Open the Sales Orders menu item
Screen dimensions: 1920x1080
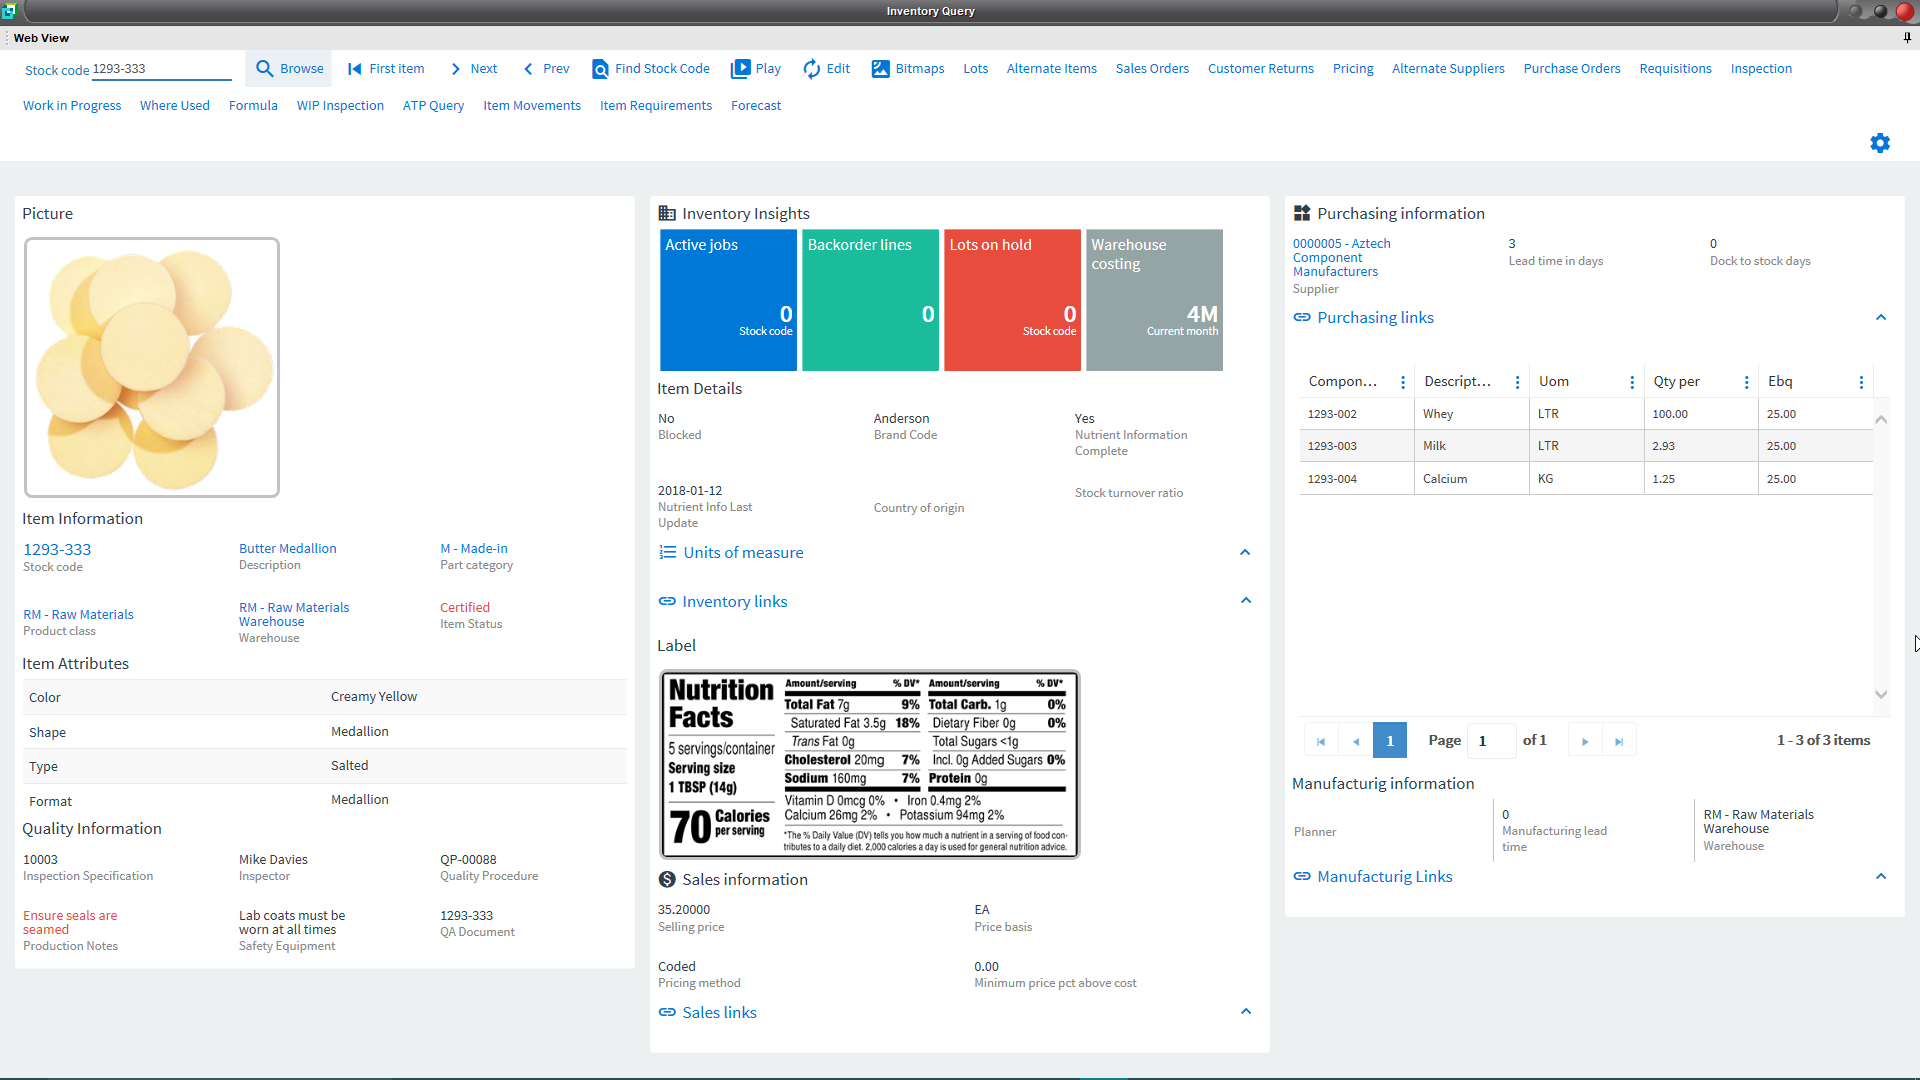tap(1152, 69)
